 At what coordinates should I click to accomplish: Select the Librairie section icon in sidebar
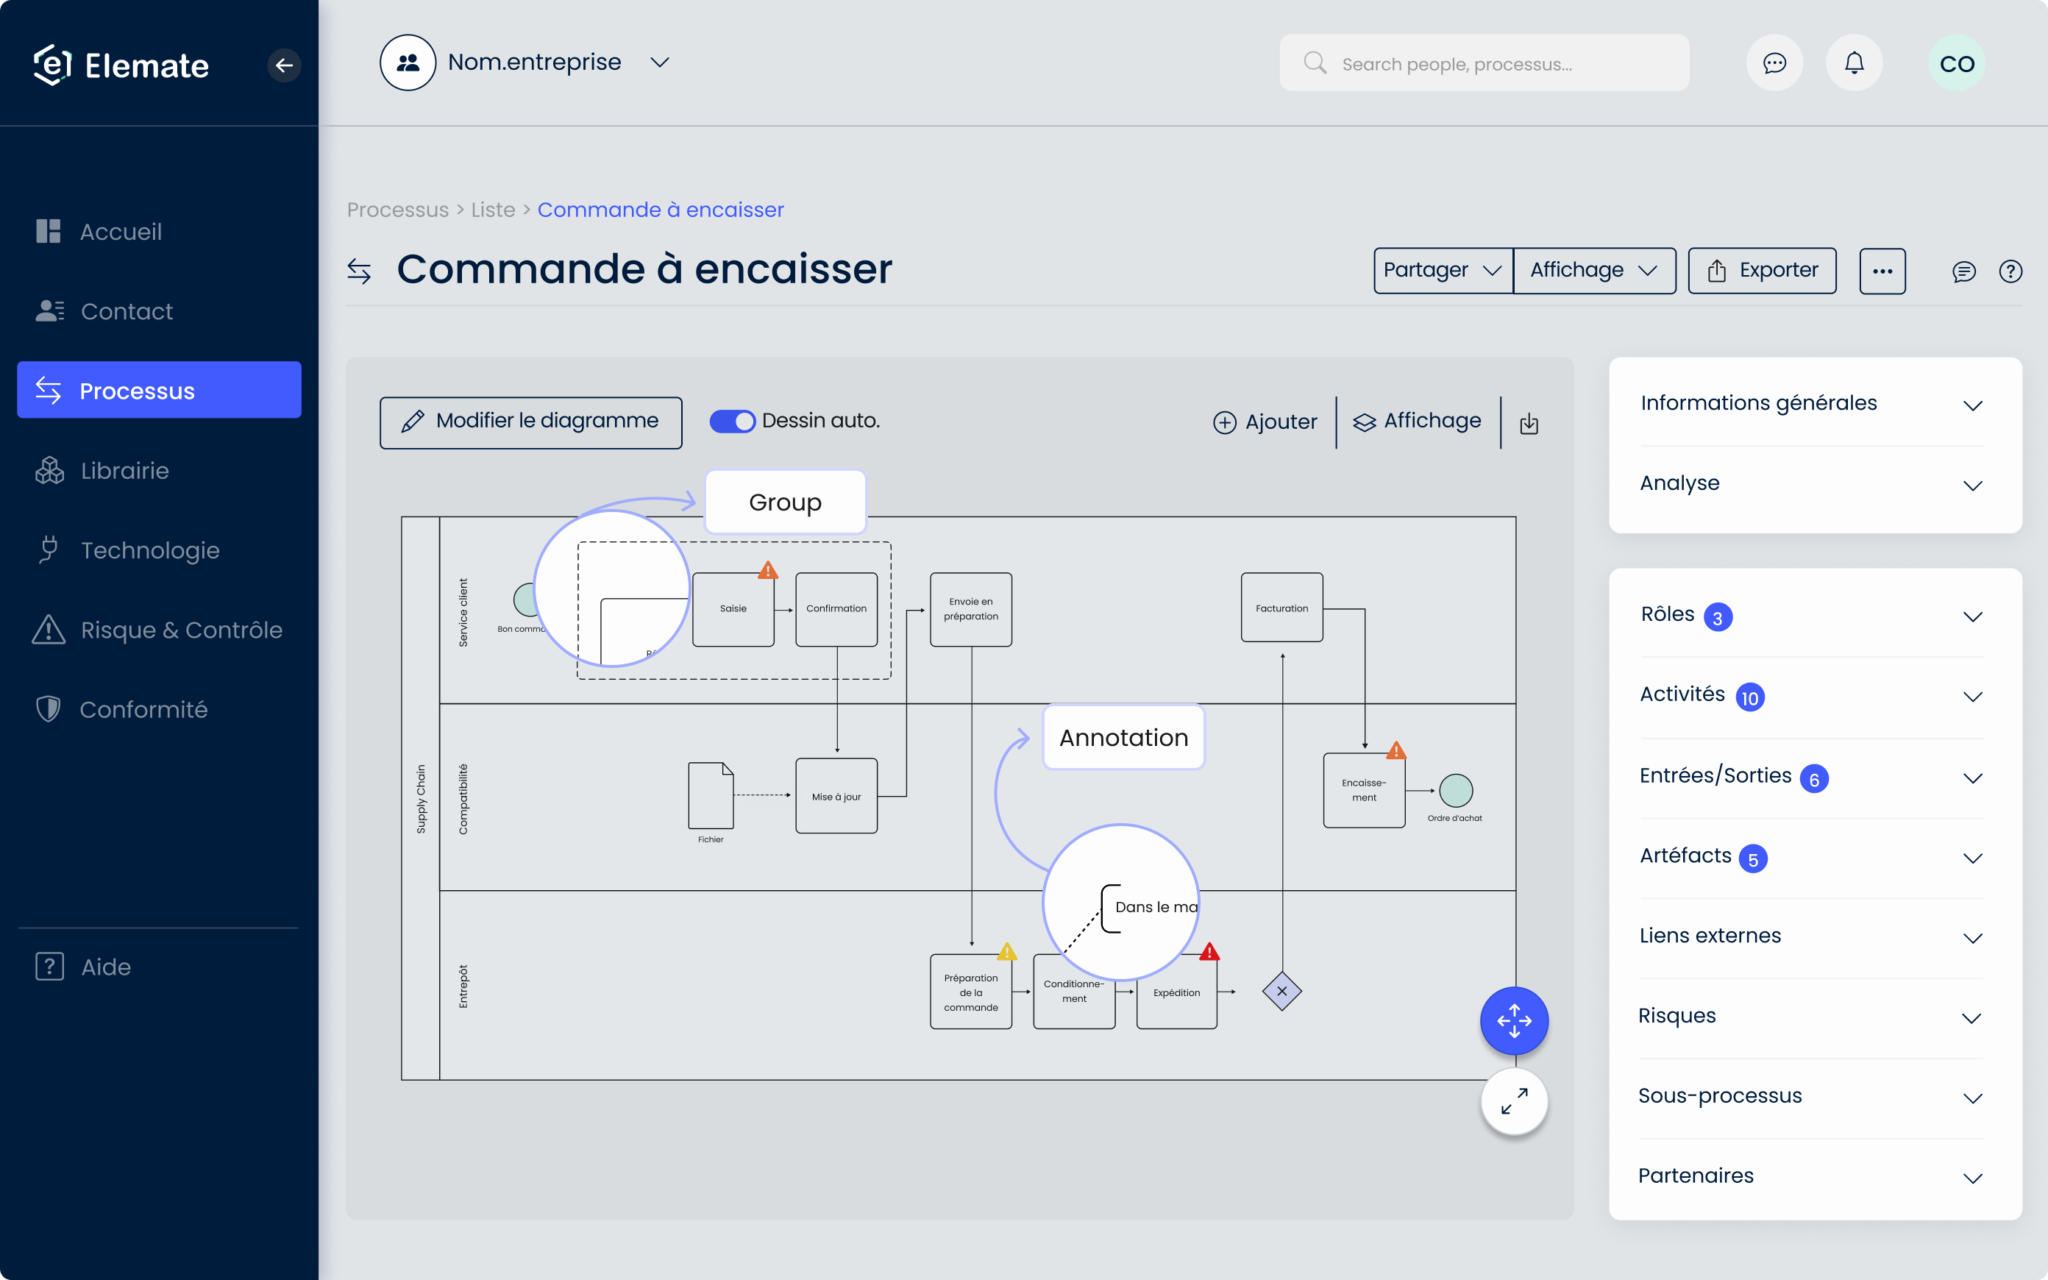(x=49, y=470)
